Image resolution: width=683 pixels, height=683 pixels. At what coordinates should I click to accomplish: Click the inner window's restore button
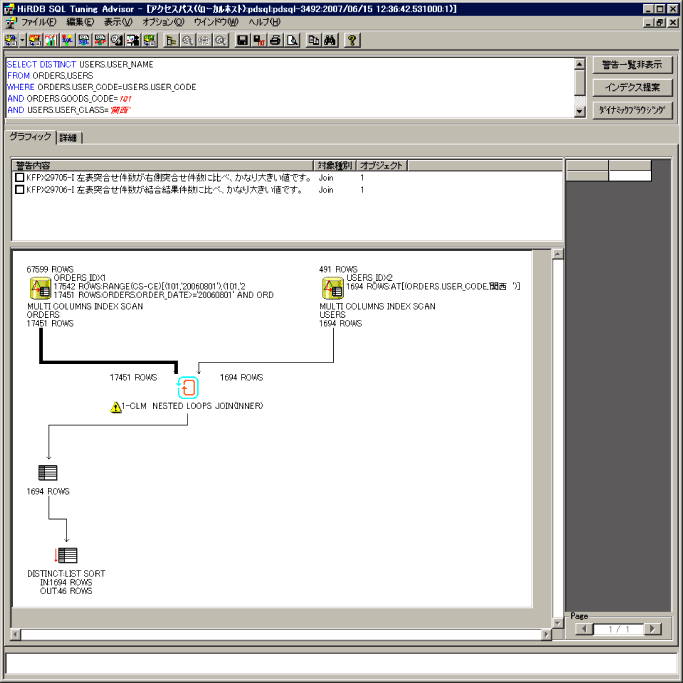[x=660, y=22]
